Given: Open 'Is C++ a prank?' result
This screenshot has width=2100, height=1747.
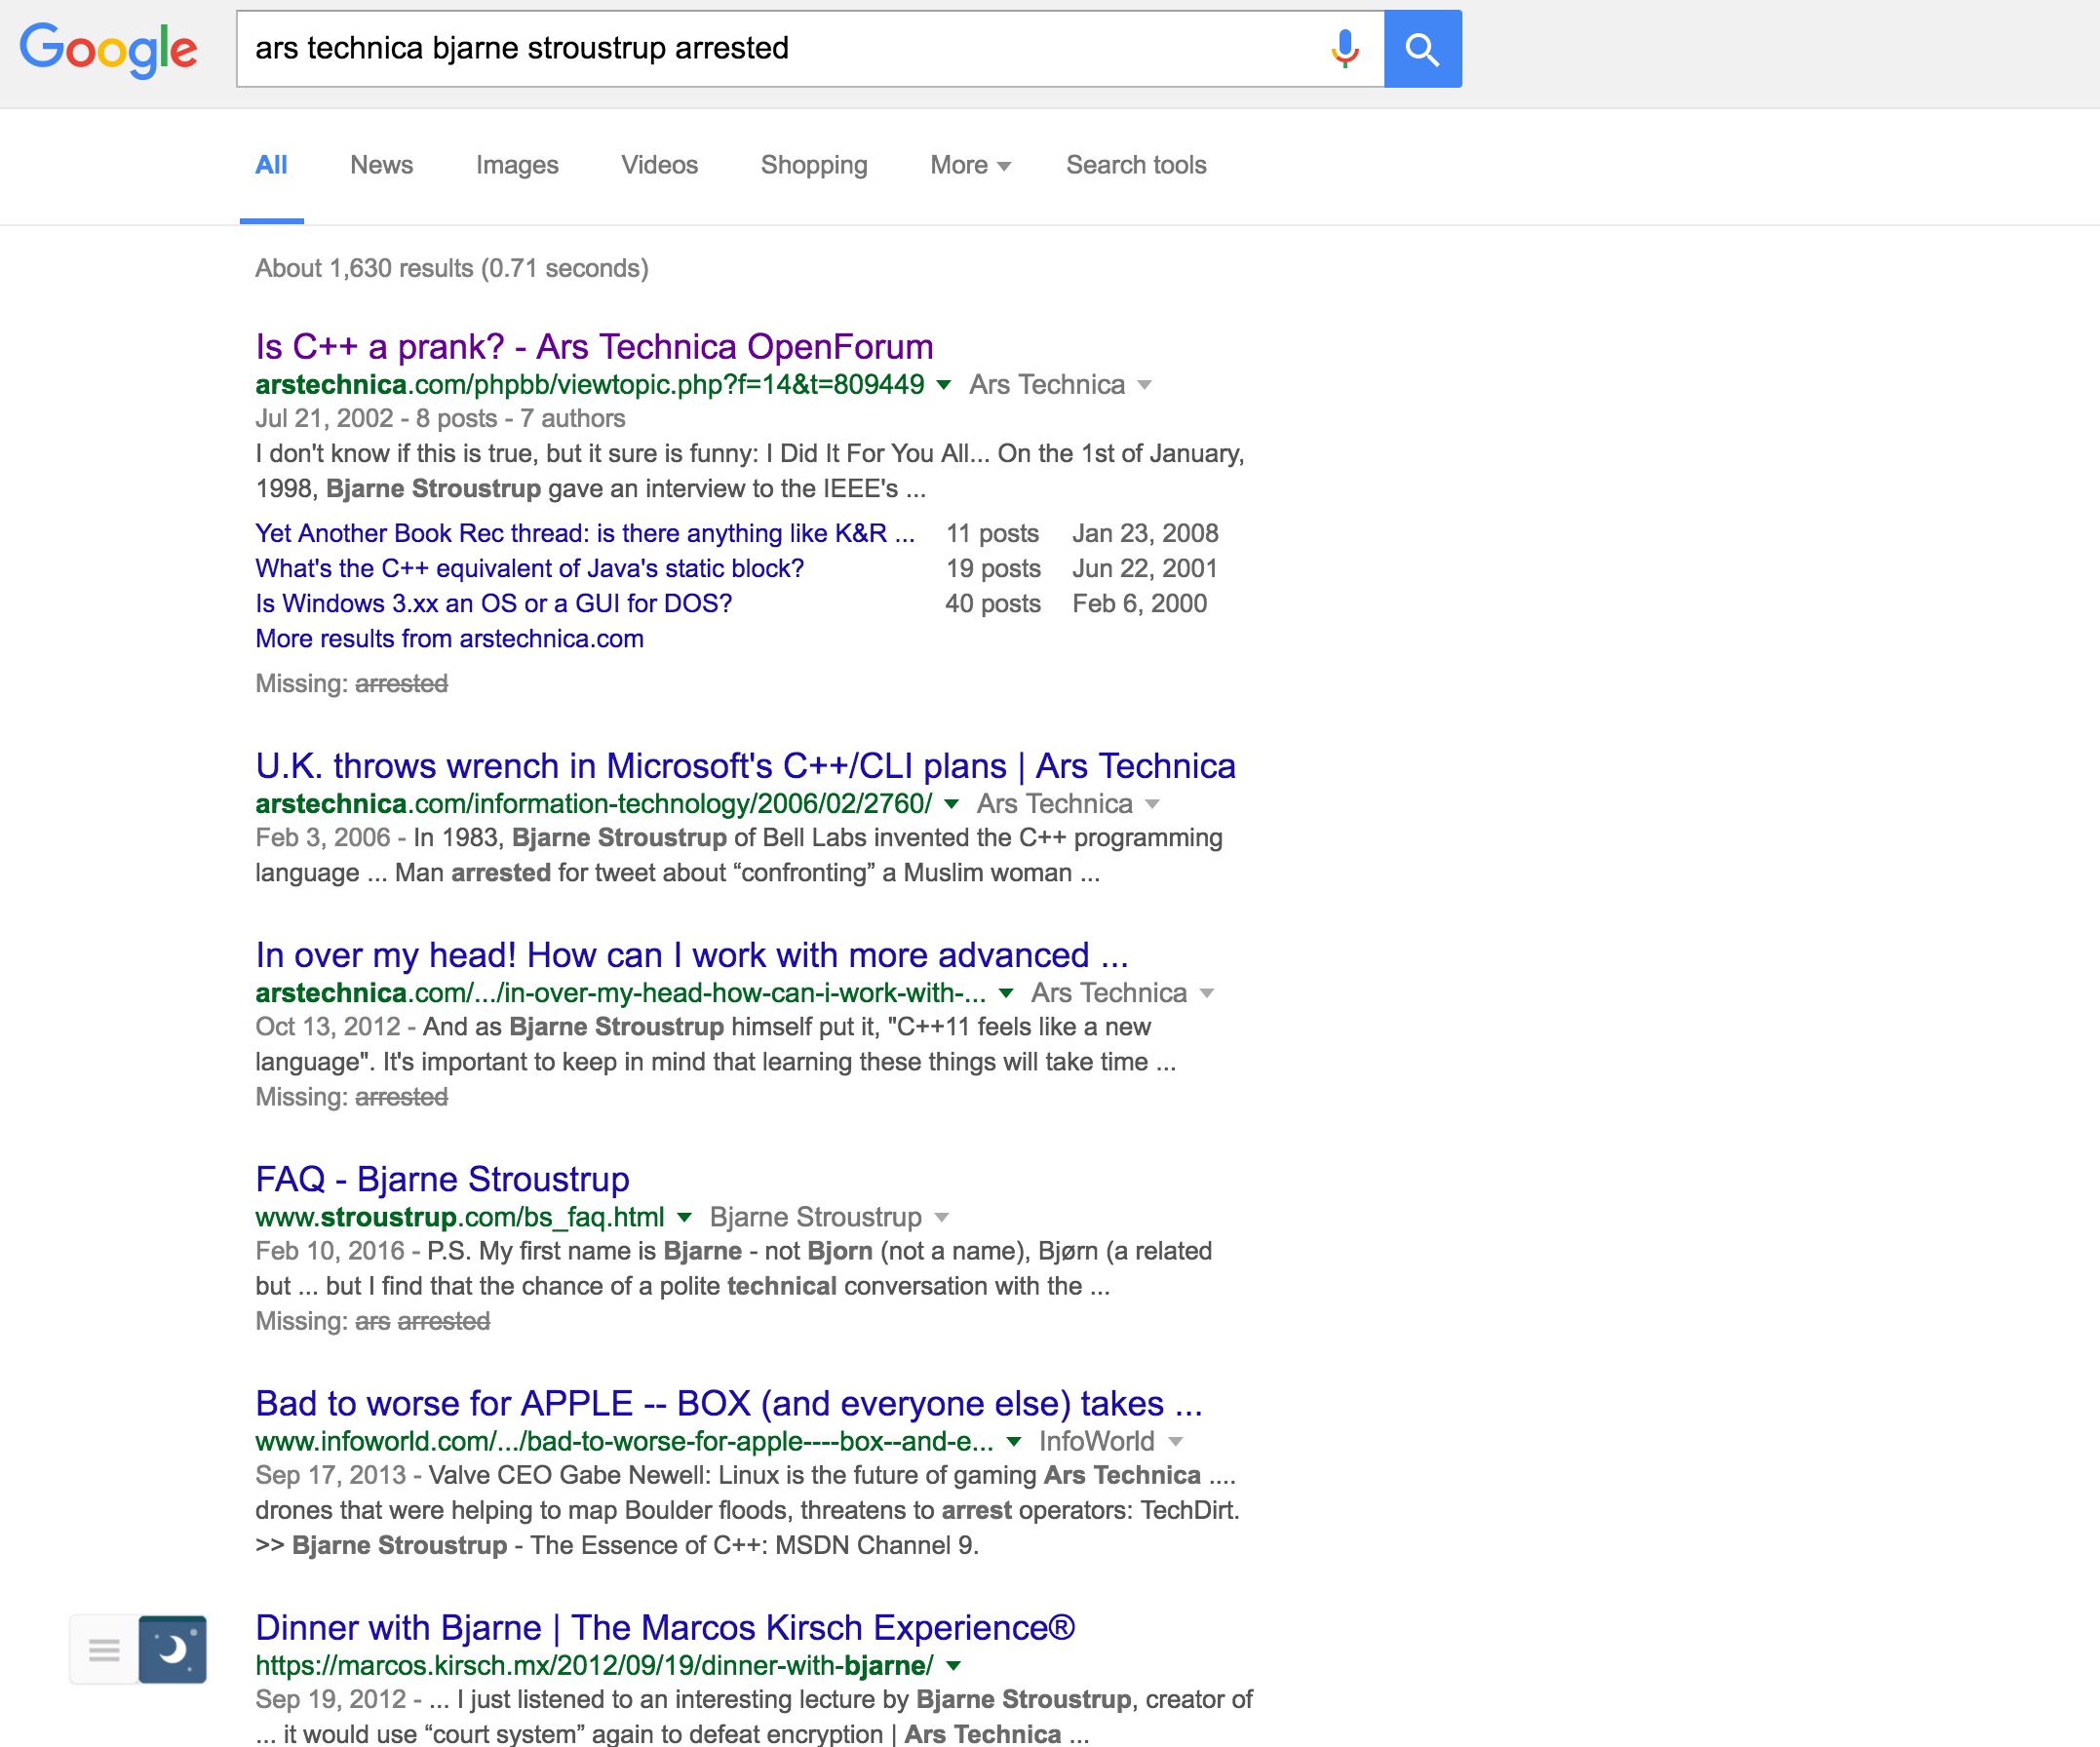Looking at the screenshot, I should click(594, 346).
